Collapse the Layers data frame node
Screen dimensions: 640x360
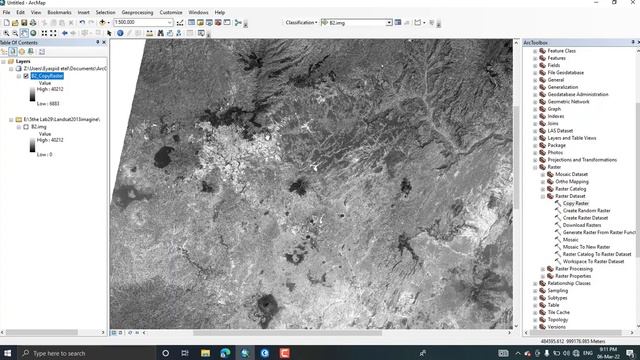pos(4,61)
